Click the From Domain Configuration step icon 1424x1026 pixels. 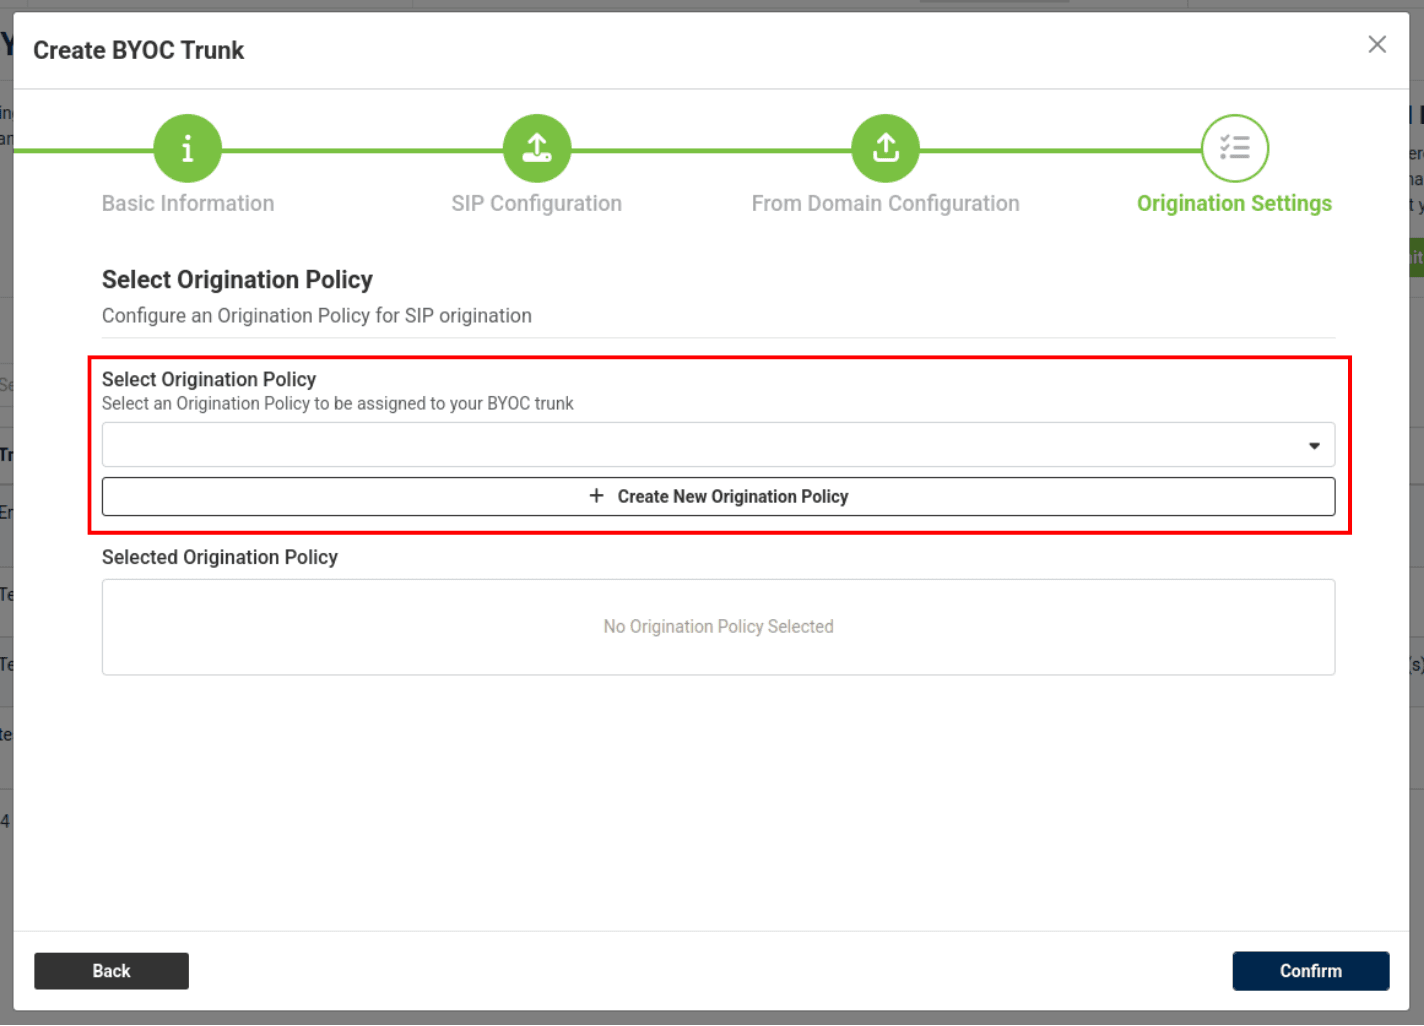[x=885, y=149]
